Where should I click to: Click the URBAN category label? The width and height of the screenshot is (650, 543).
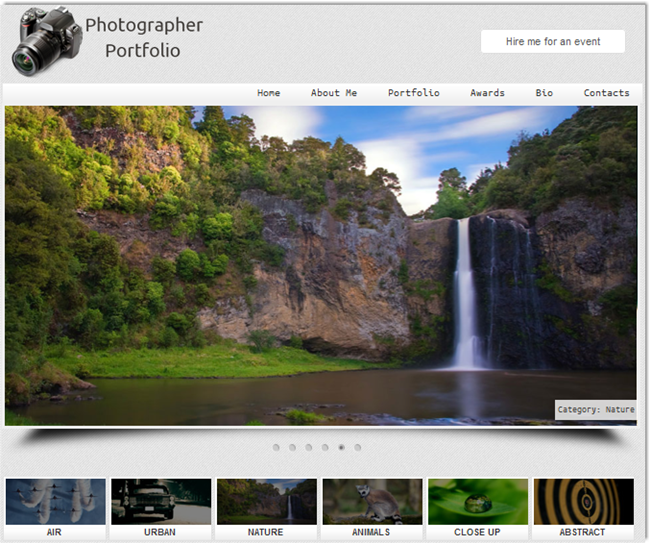(x=160, y=532)
